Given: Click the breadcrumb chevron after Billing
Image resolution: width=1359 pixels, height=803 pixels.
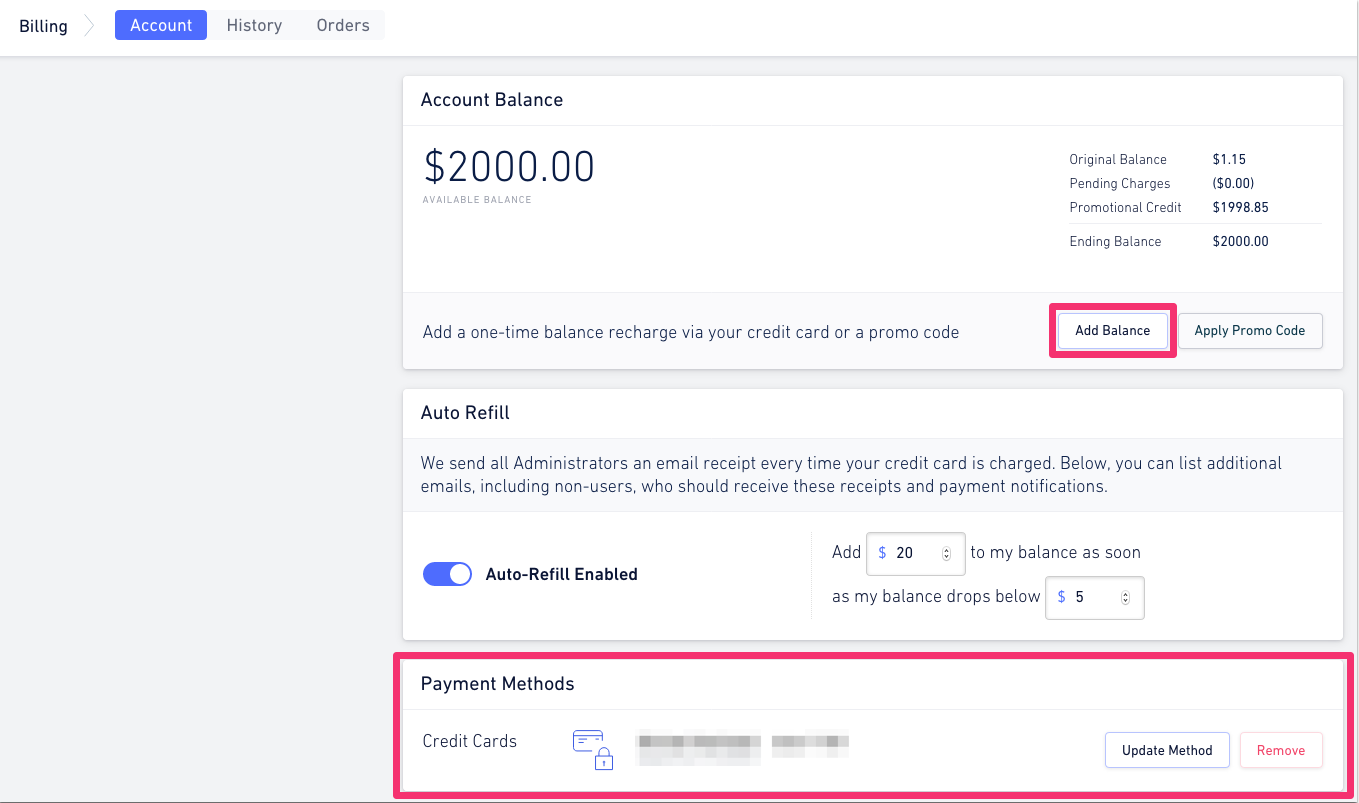Looking at the screenshot, I should coord(88,26).
